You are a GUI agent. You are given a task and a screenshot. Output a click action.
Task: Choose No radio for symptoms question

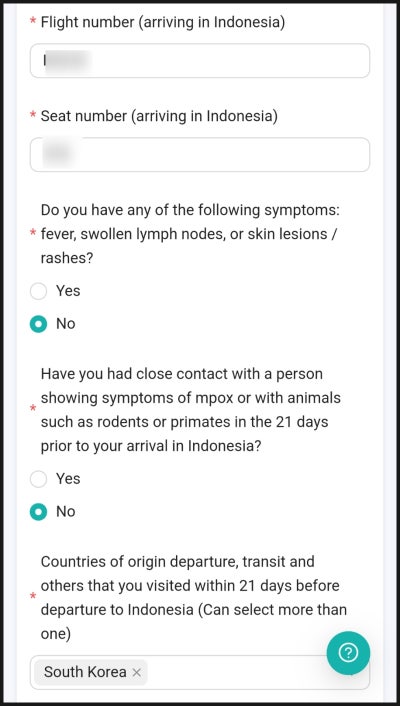(x=38, y=324)
